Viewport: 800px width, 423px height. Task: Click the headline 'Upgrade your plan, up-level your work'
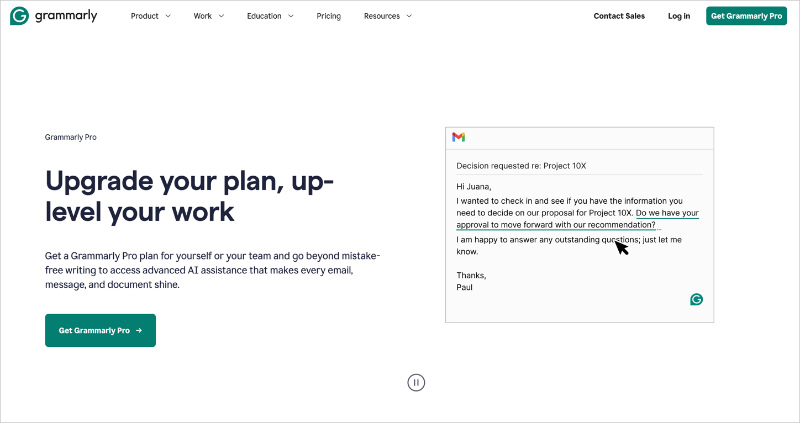[189, 196]
